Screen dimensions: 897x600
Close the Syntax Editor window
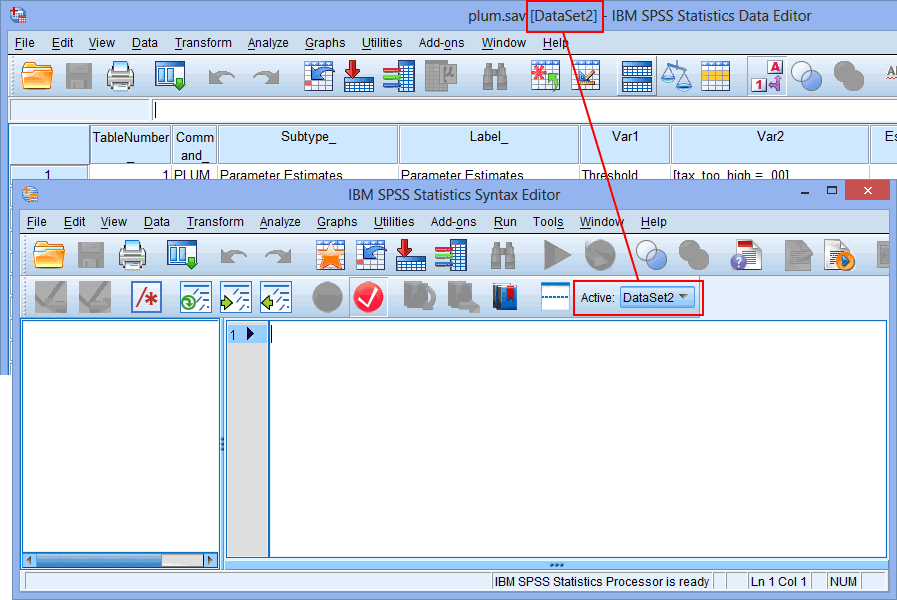867,190
